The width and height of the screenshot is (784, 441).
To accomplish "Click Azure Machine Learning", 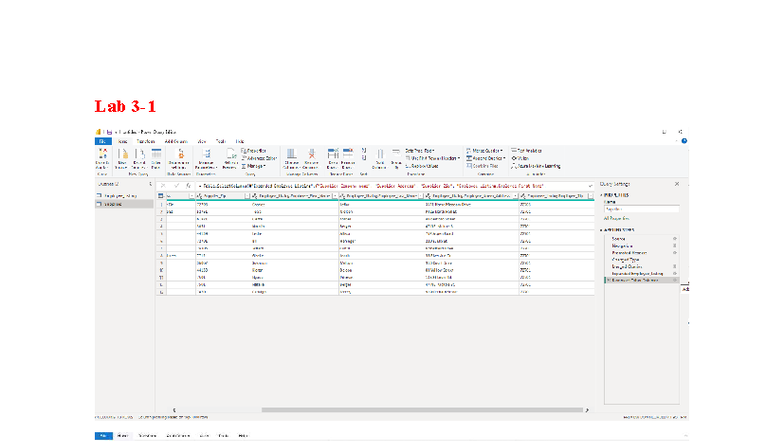I will [536, 166].
